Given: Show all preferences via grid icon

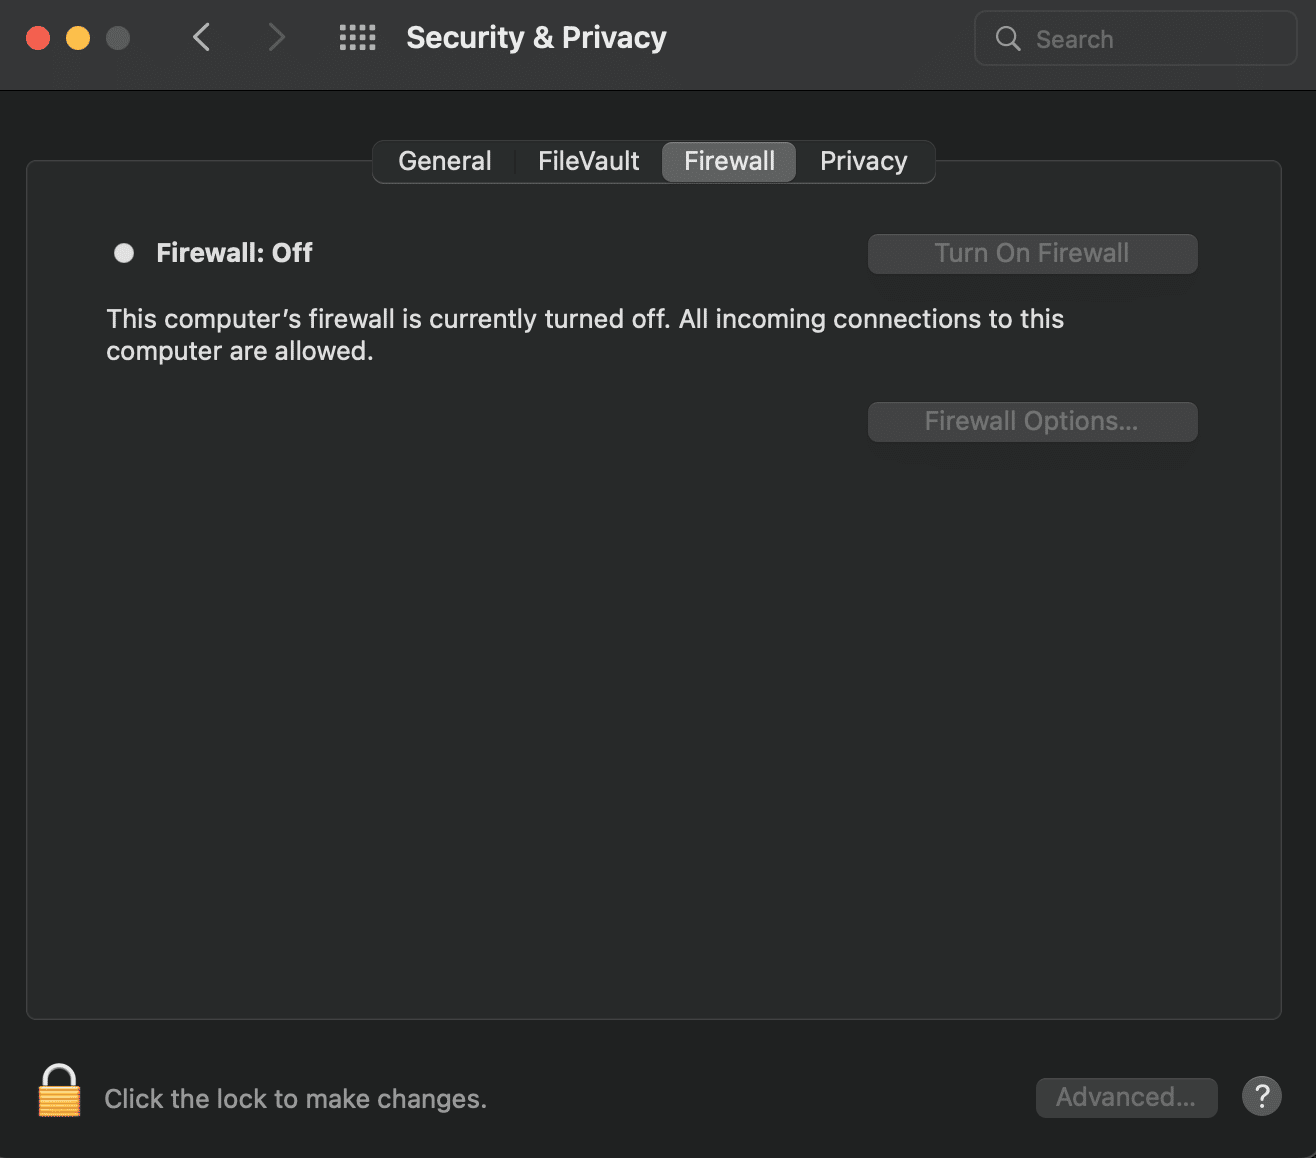Looking at the screenshot, I should pyautogui.click(x=357, y=38).
